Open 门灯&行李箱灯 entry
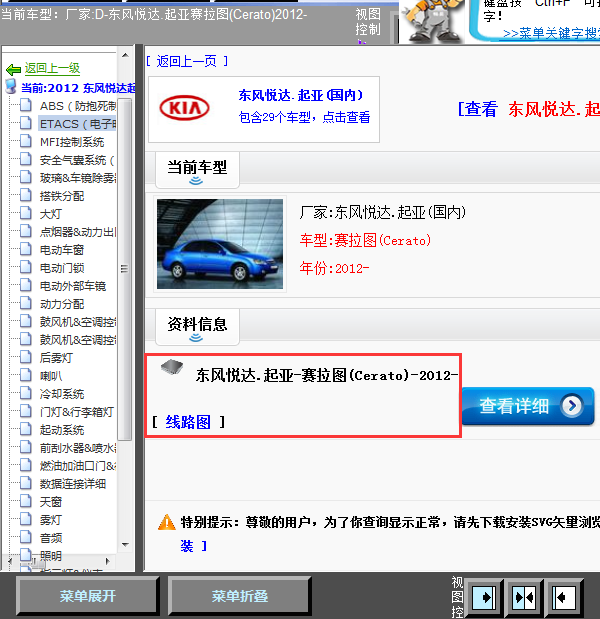Viewport: 600px width, 619px height. coord(76,412)
